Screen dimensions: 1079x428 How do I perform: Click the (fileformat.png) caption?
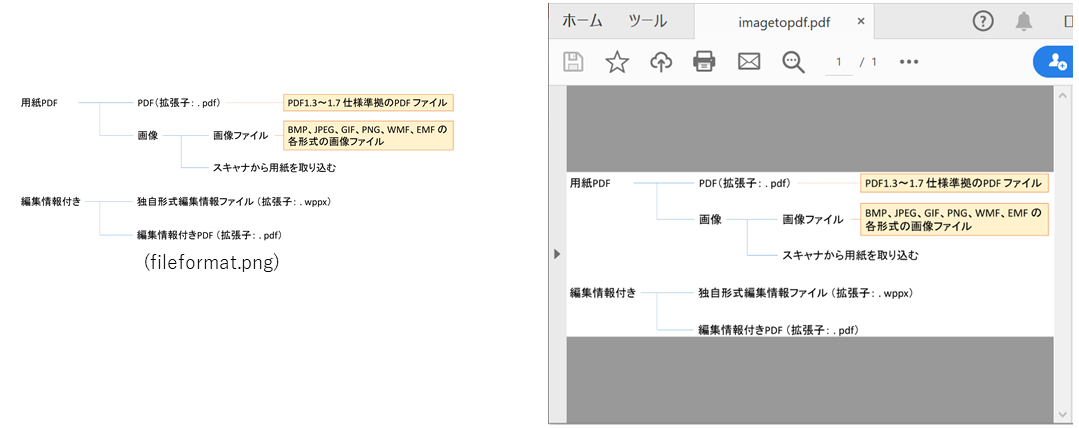pyautogui.click(x=211, y=263)
